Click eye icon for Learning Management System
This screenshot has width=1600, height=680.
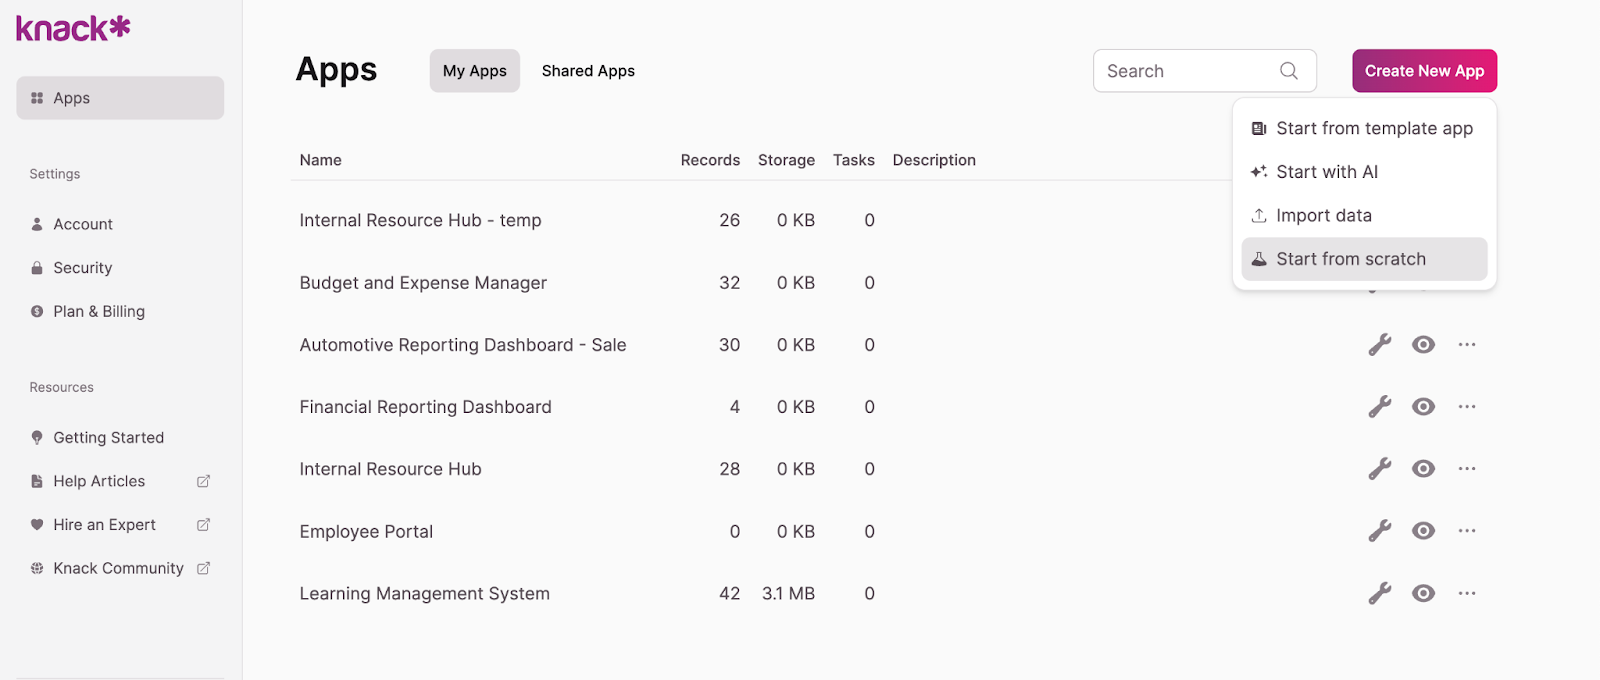pos(1423,593)
